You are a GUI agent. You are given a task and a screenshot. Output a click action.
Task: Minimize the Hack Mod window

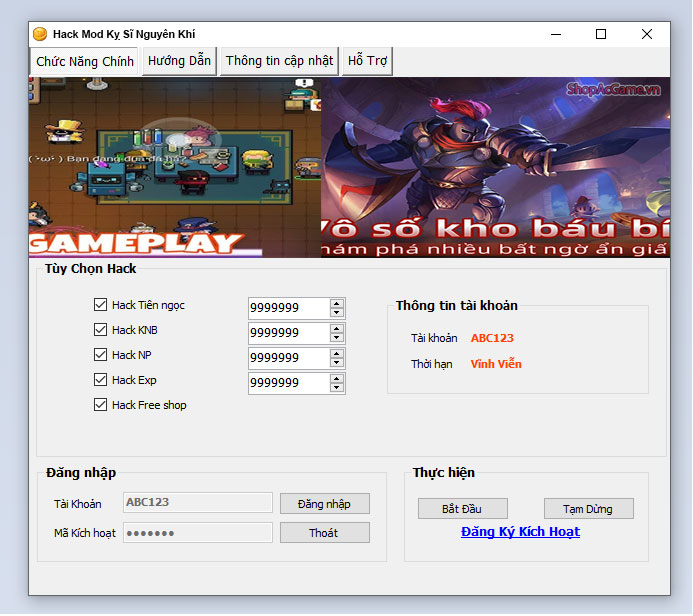(x=556, y=34)
